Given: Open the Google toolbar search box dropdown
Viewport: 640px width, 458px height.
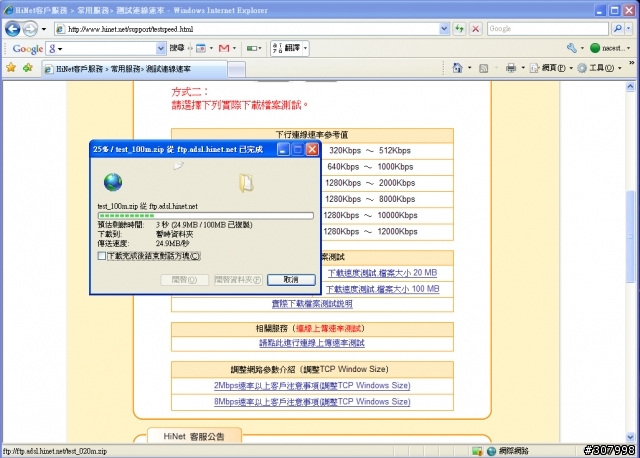Looking at the screenshot, I should (160, 49).
